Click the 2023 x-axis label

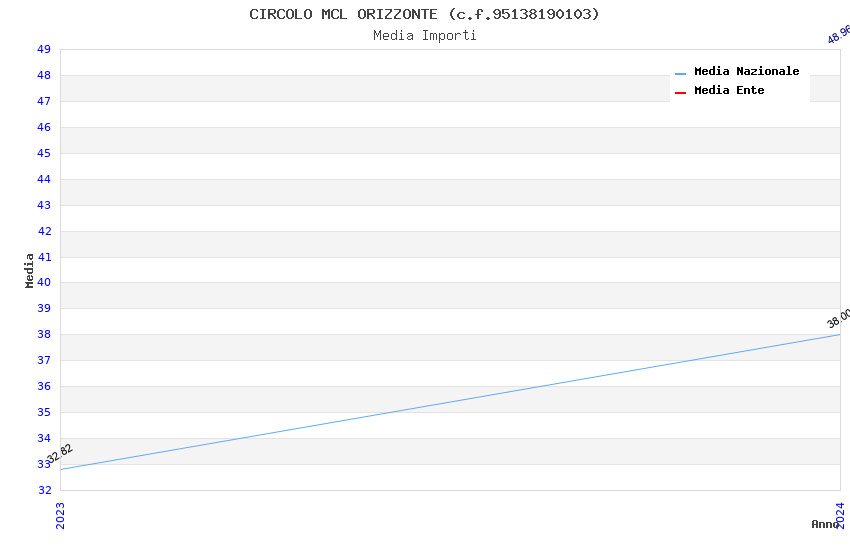click(x=60, y=515)
